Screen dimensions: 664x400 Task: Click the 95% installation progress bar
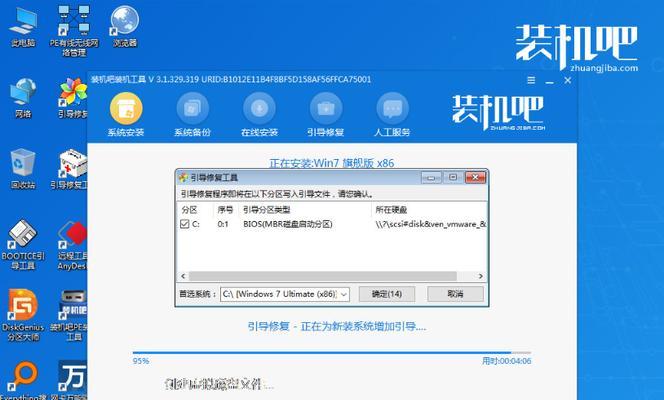click(332, 353)
